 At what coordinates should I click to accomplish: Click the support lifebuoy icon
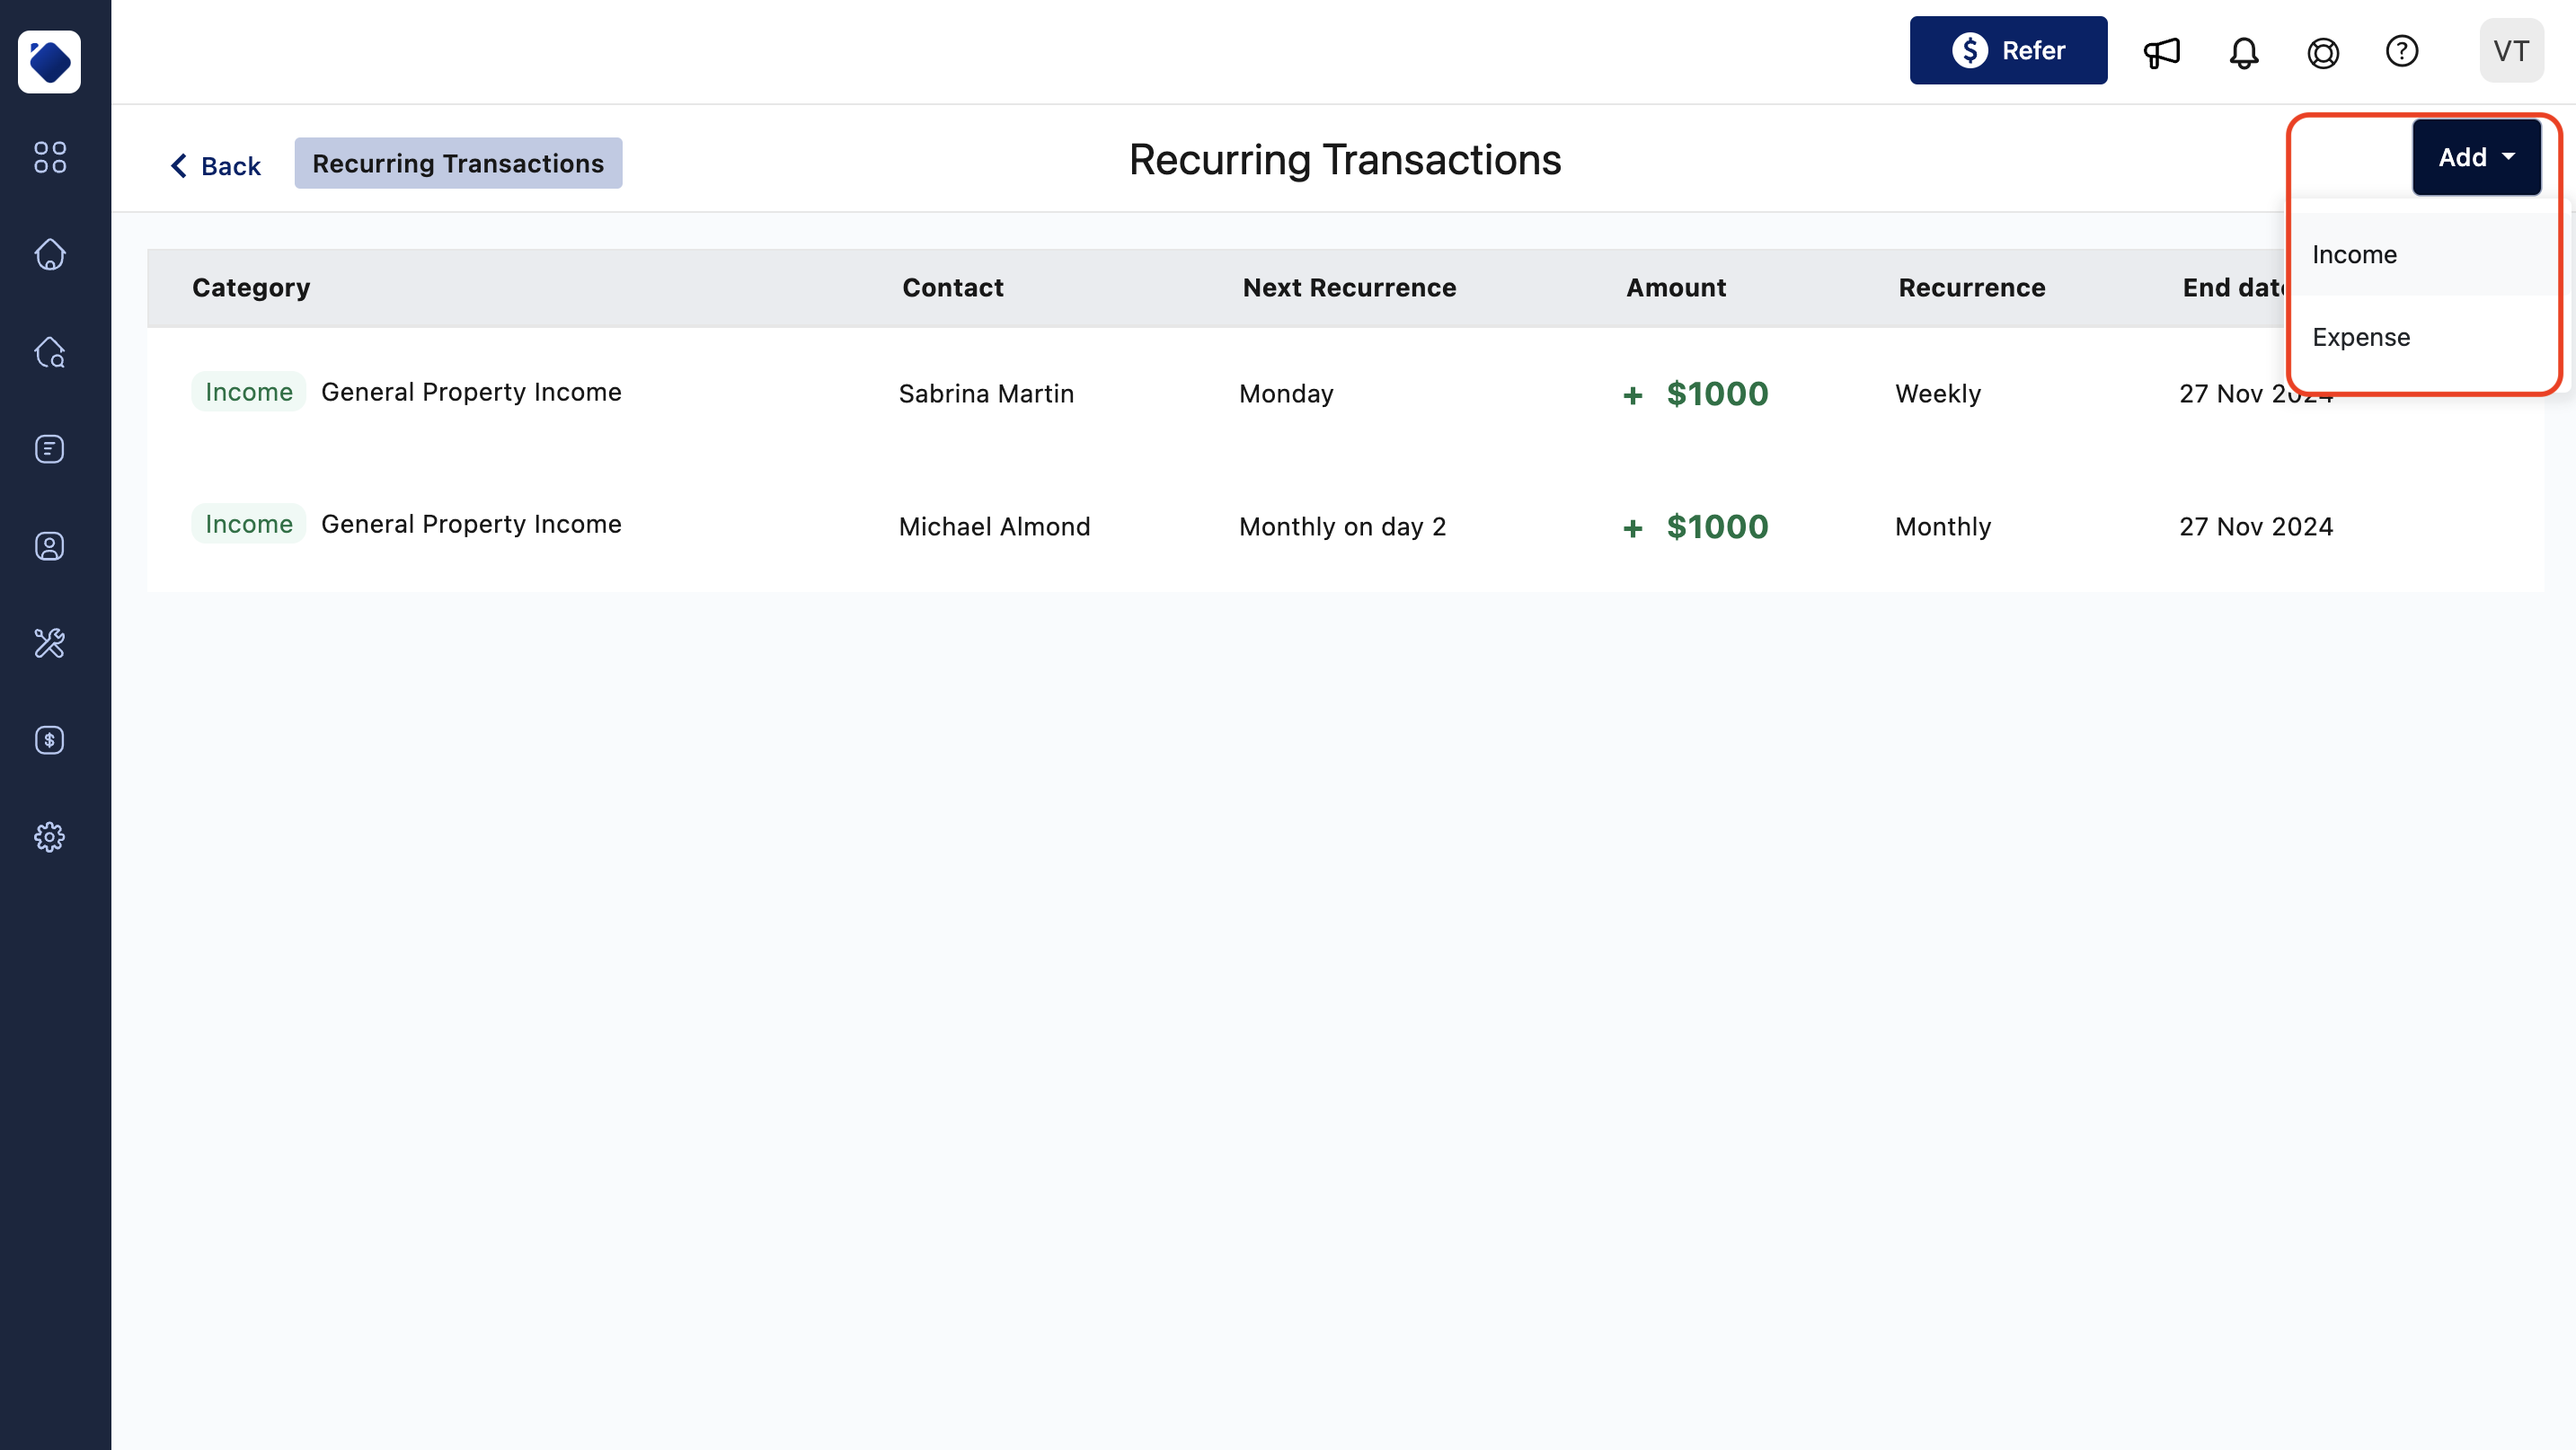[x=2322, y=51]
